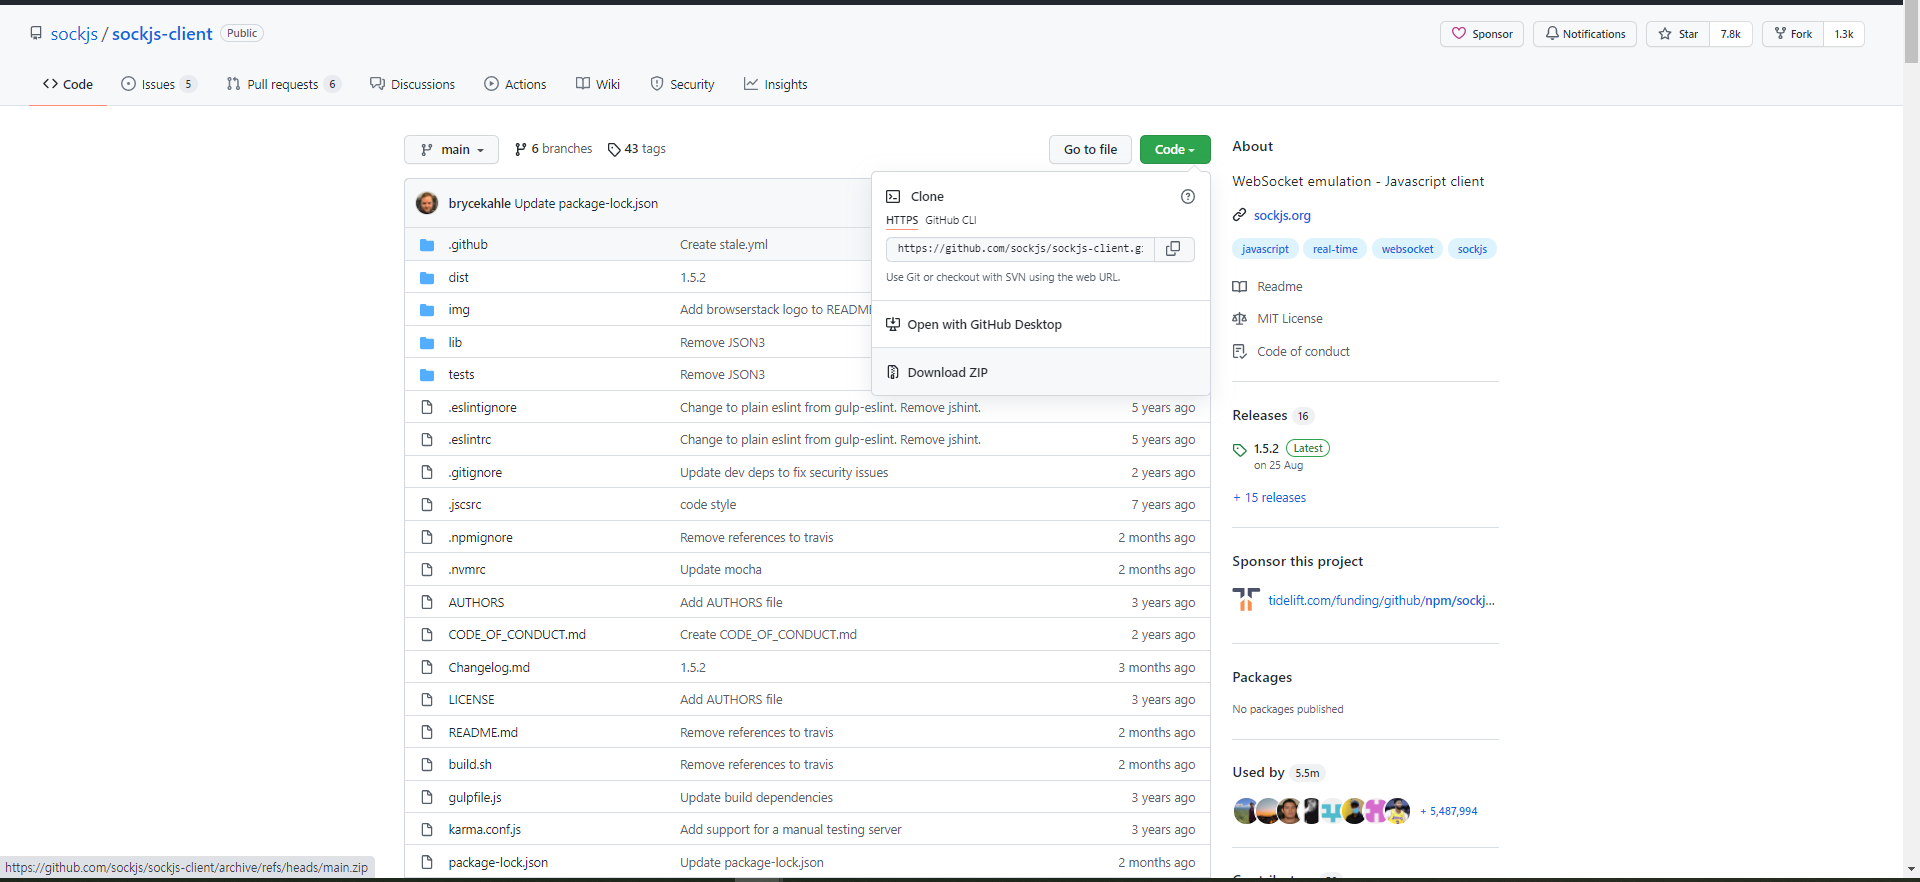Click the README.md file icon

(x=427, y=732)
